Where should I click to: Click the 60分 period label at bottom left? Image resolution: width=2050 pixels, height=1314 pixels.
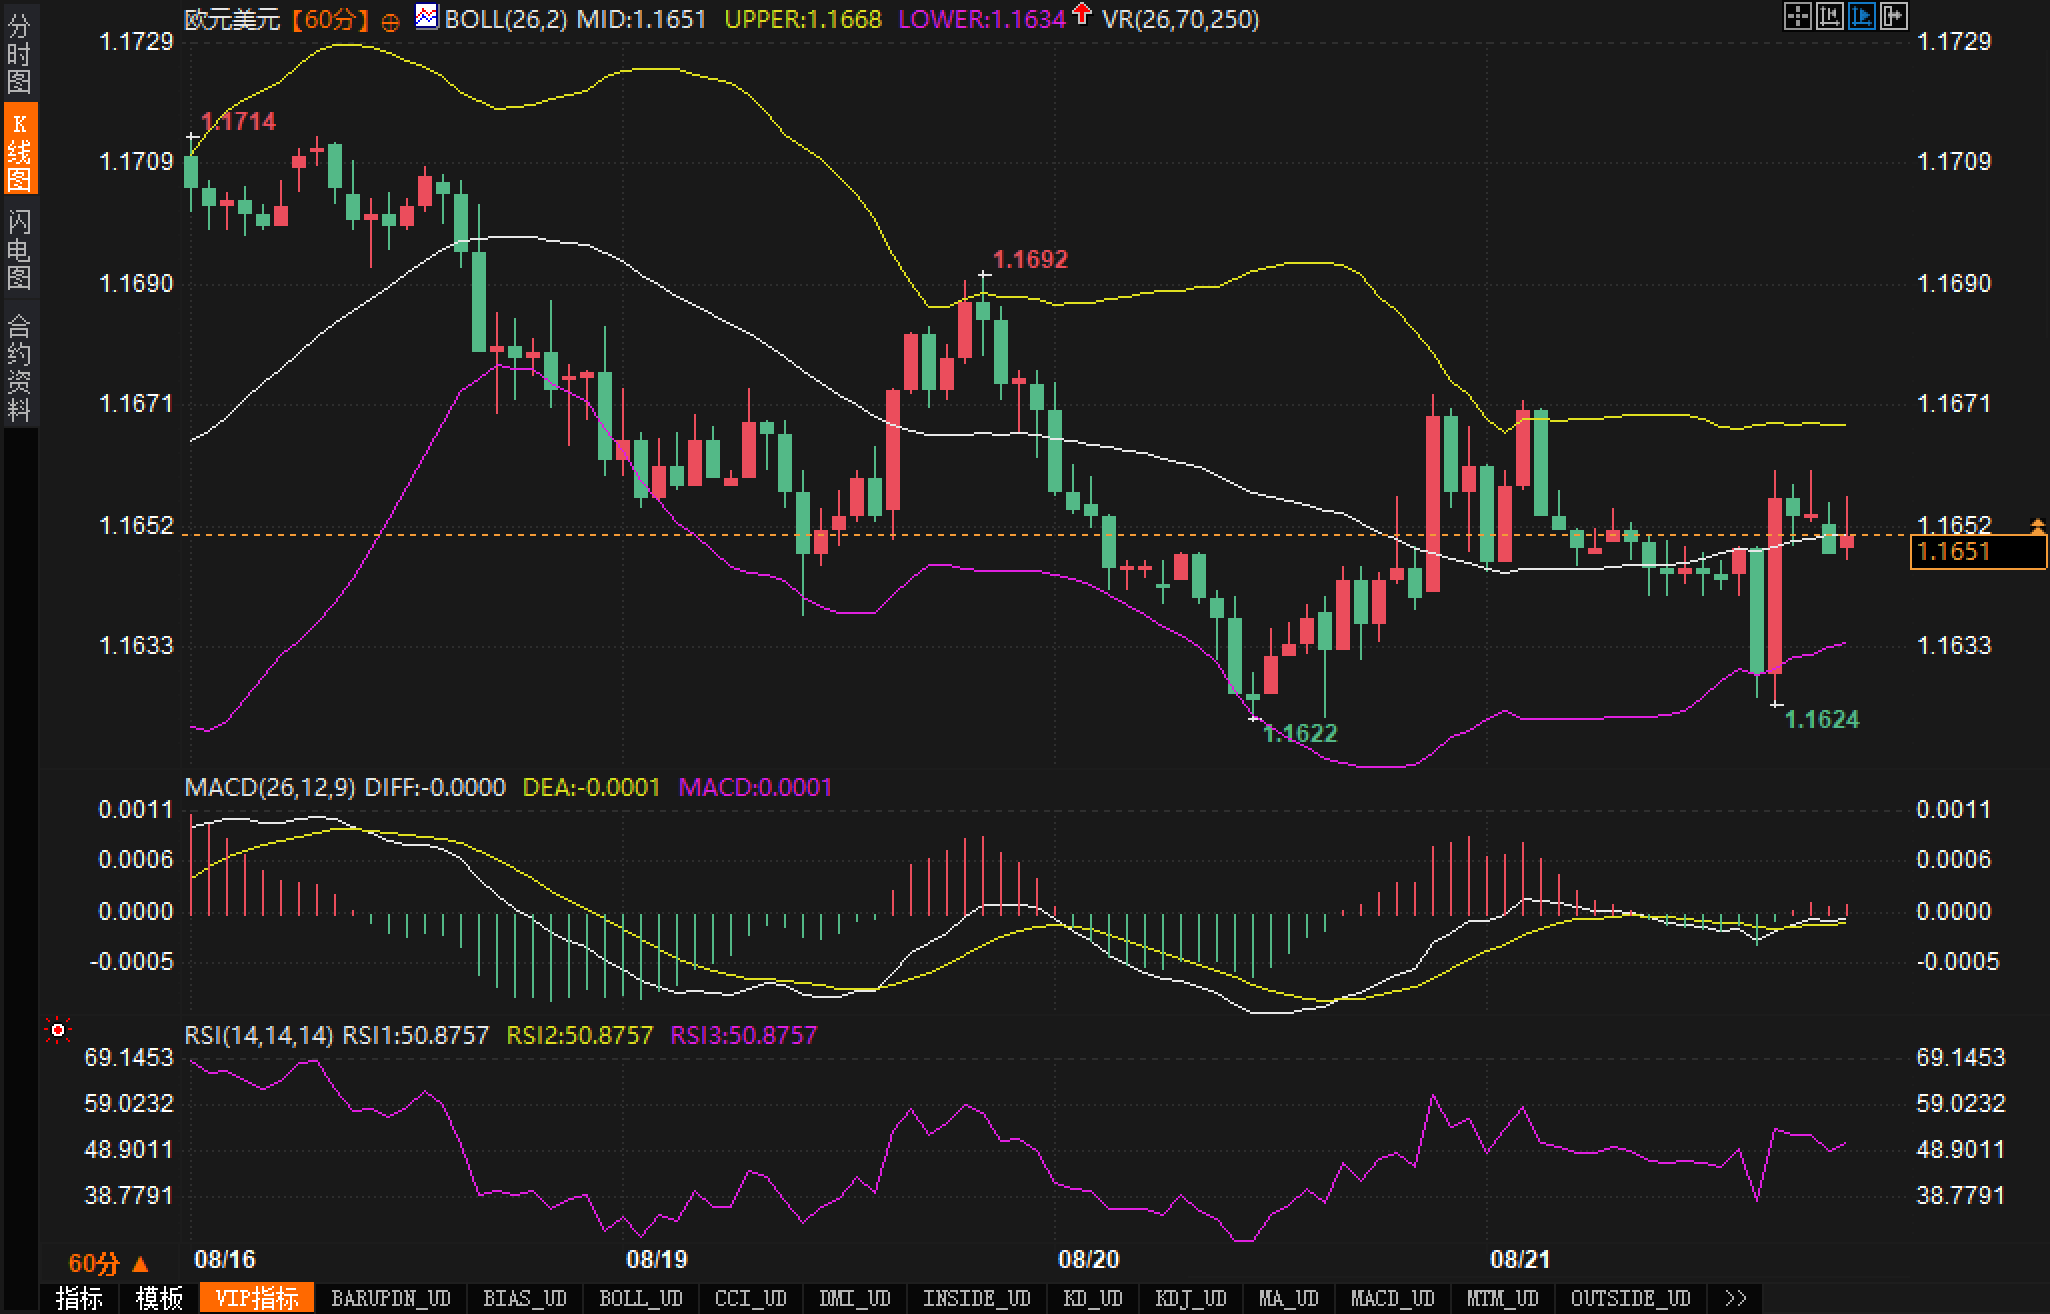click(x=93, y=1264)
